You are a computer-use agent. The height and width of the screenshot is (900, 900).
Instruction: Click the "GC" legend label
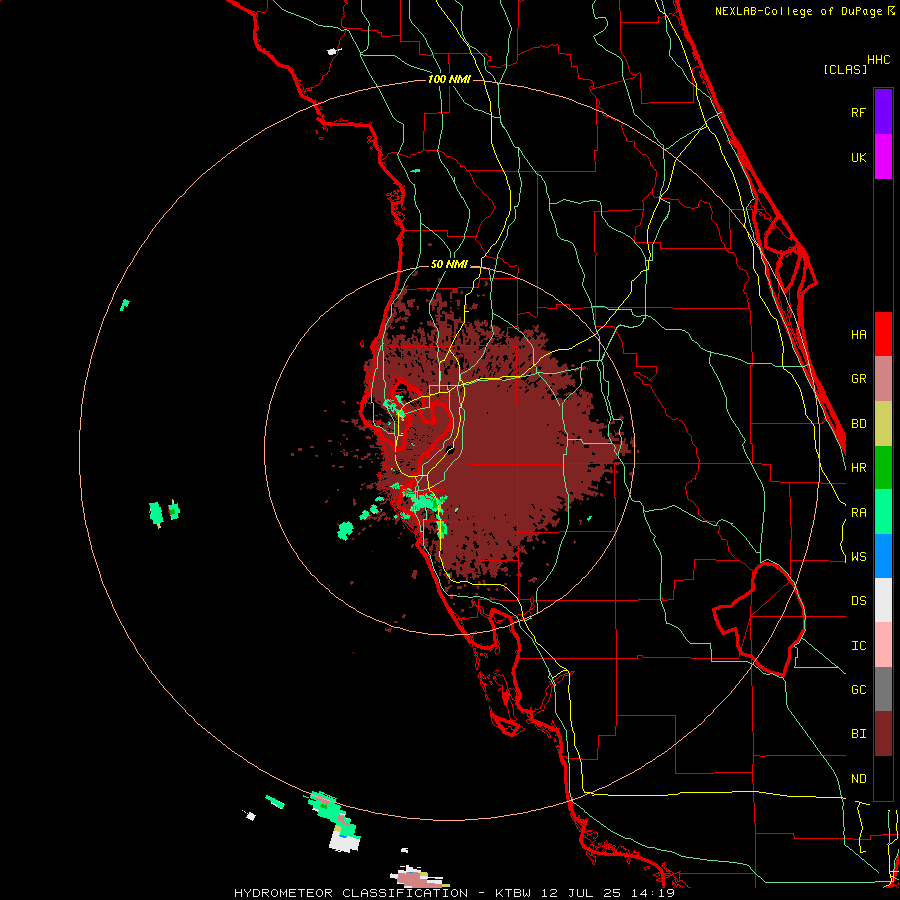point(858,690)
